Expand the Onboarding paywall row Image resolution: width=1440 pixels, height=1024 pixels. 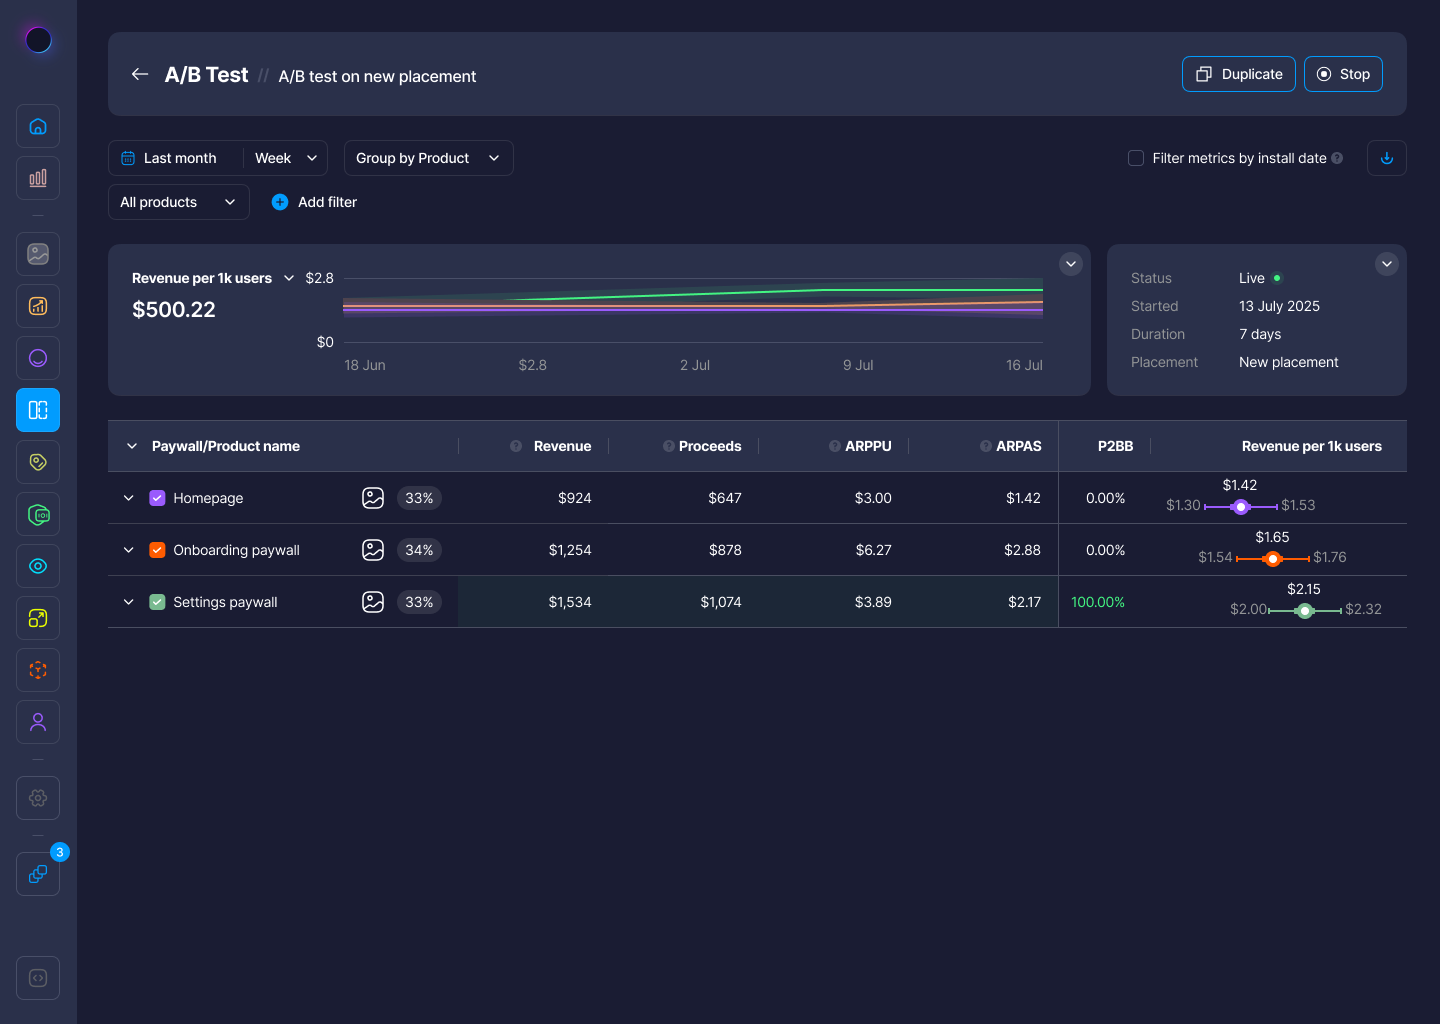coord(129,550)
